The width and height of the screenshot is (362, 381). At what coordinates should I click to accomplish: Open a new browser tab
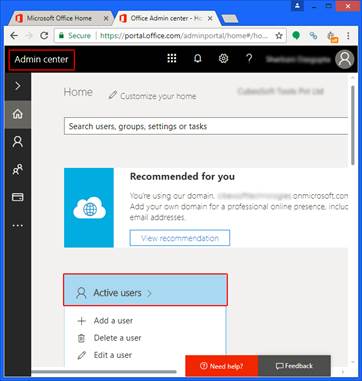point(230,19)
